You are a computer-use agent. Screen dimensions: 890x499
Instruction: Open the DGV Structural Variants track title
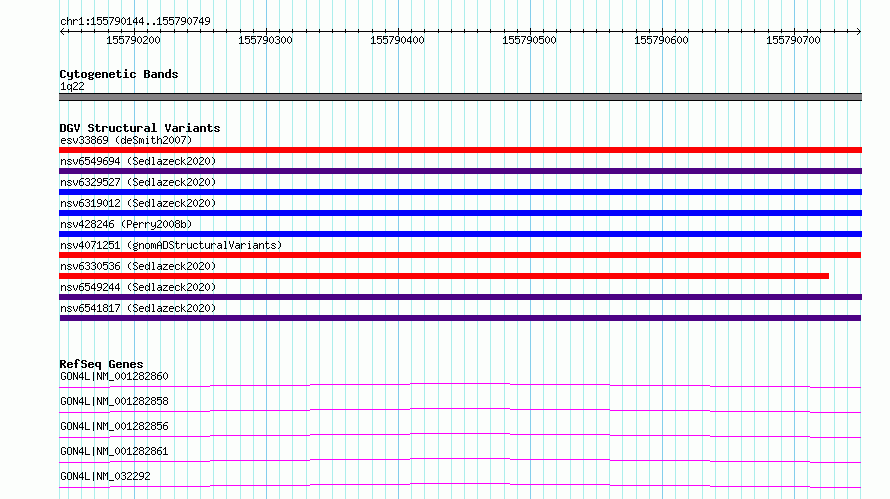tap(140, 128)
